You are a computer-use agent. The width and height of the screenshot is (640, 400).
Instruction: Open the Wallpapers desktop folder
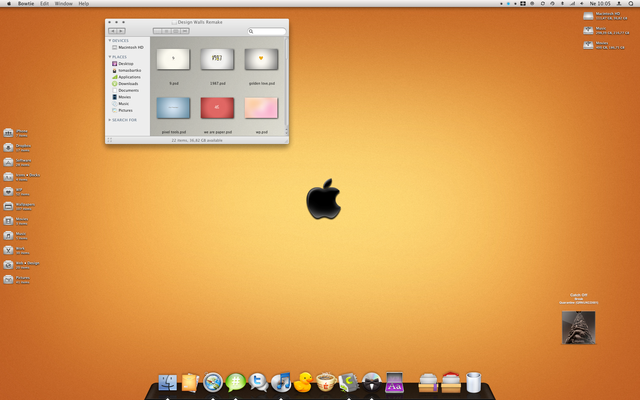(8, 205)
